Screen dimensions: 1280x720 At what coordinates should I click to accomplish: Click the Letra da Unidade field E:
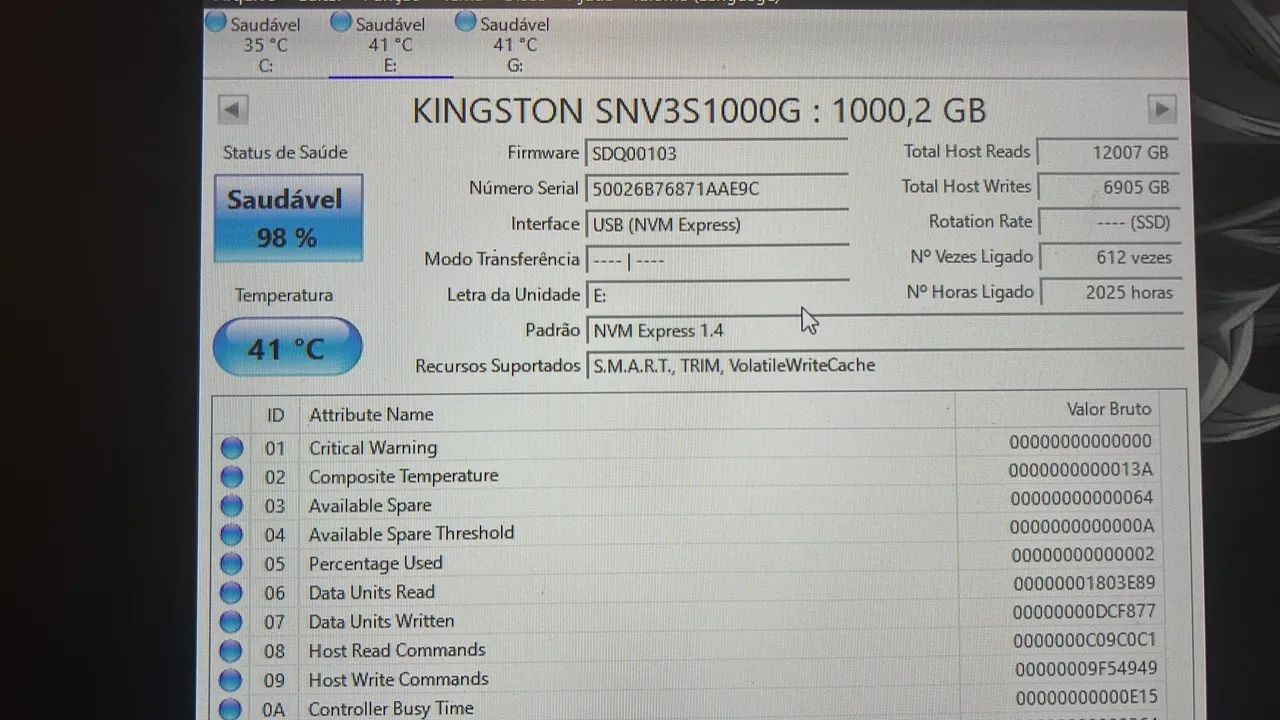coord(718,296)
